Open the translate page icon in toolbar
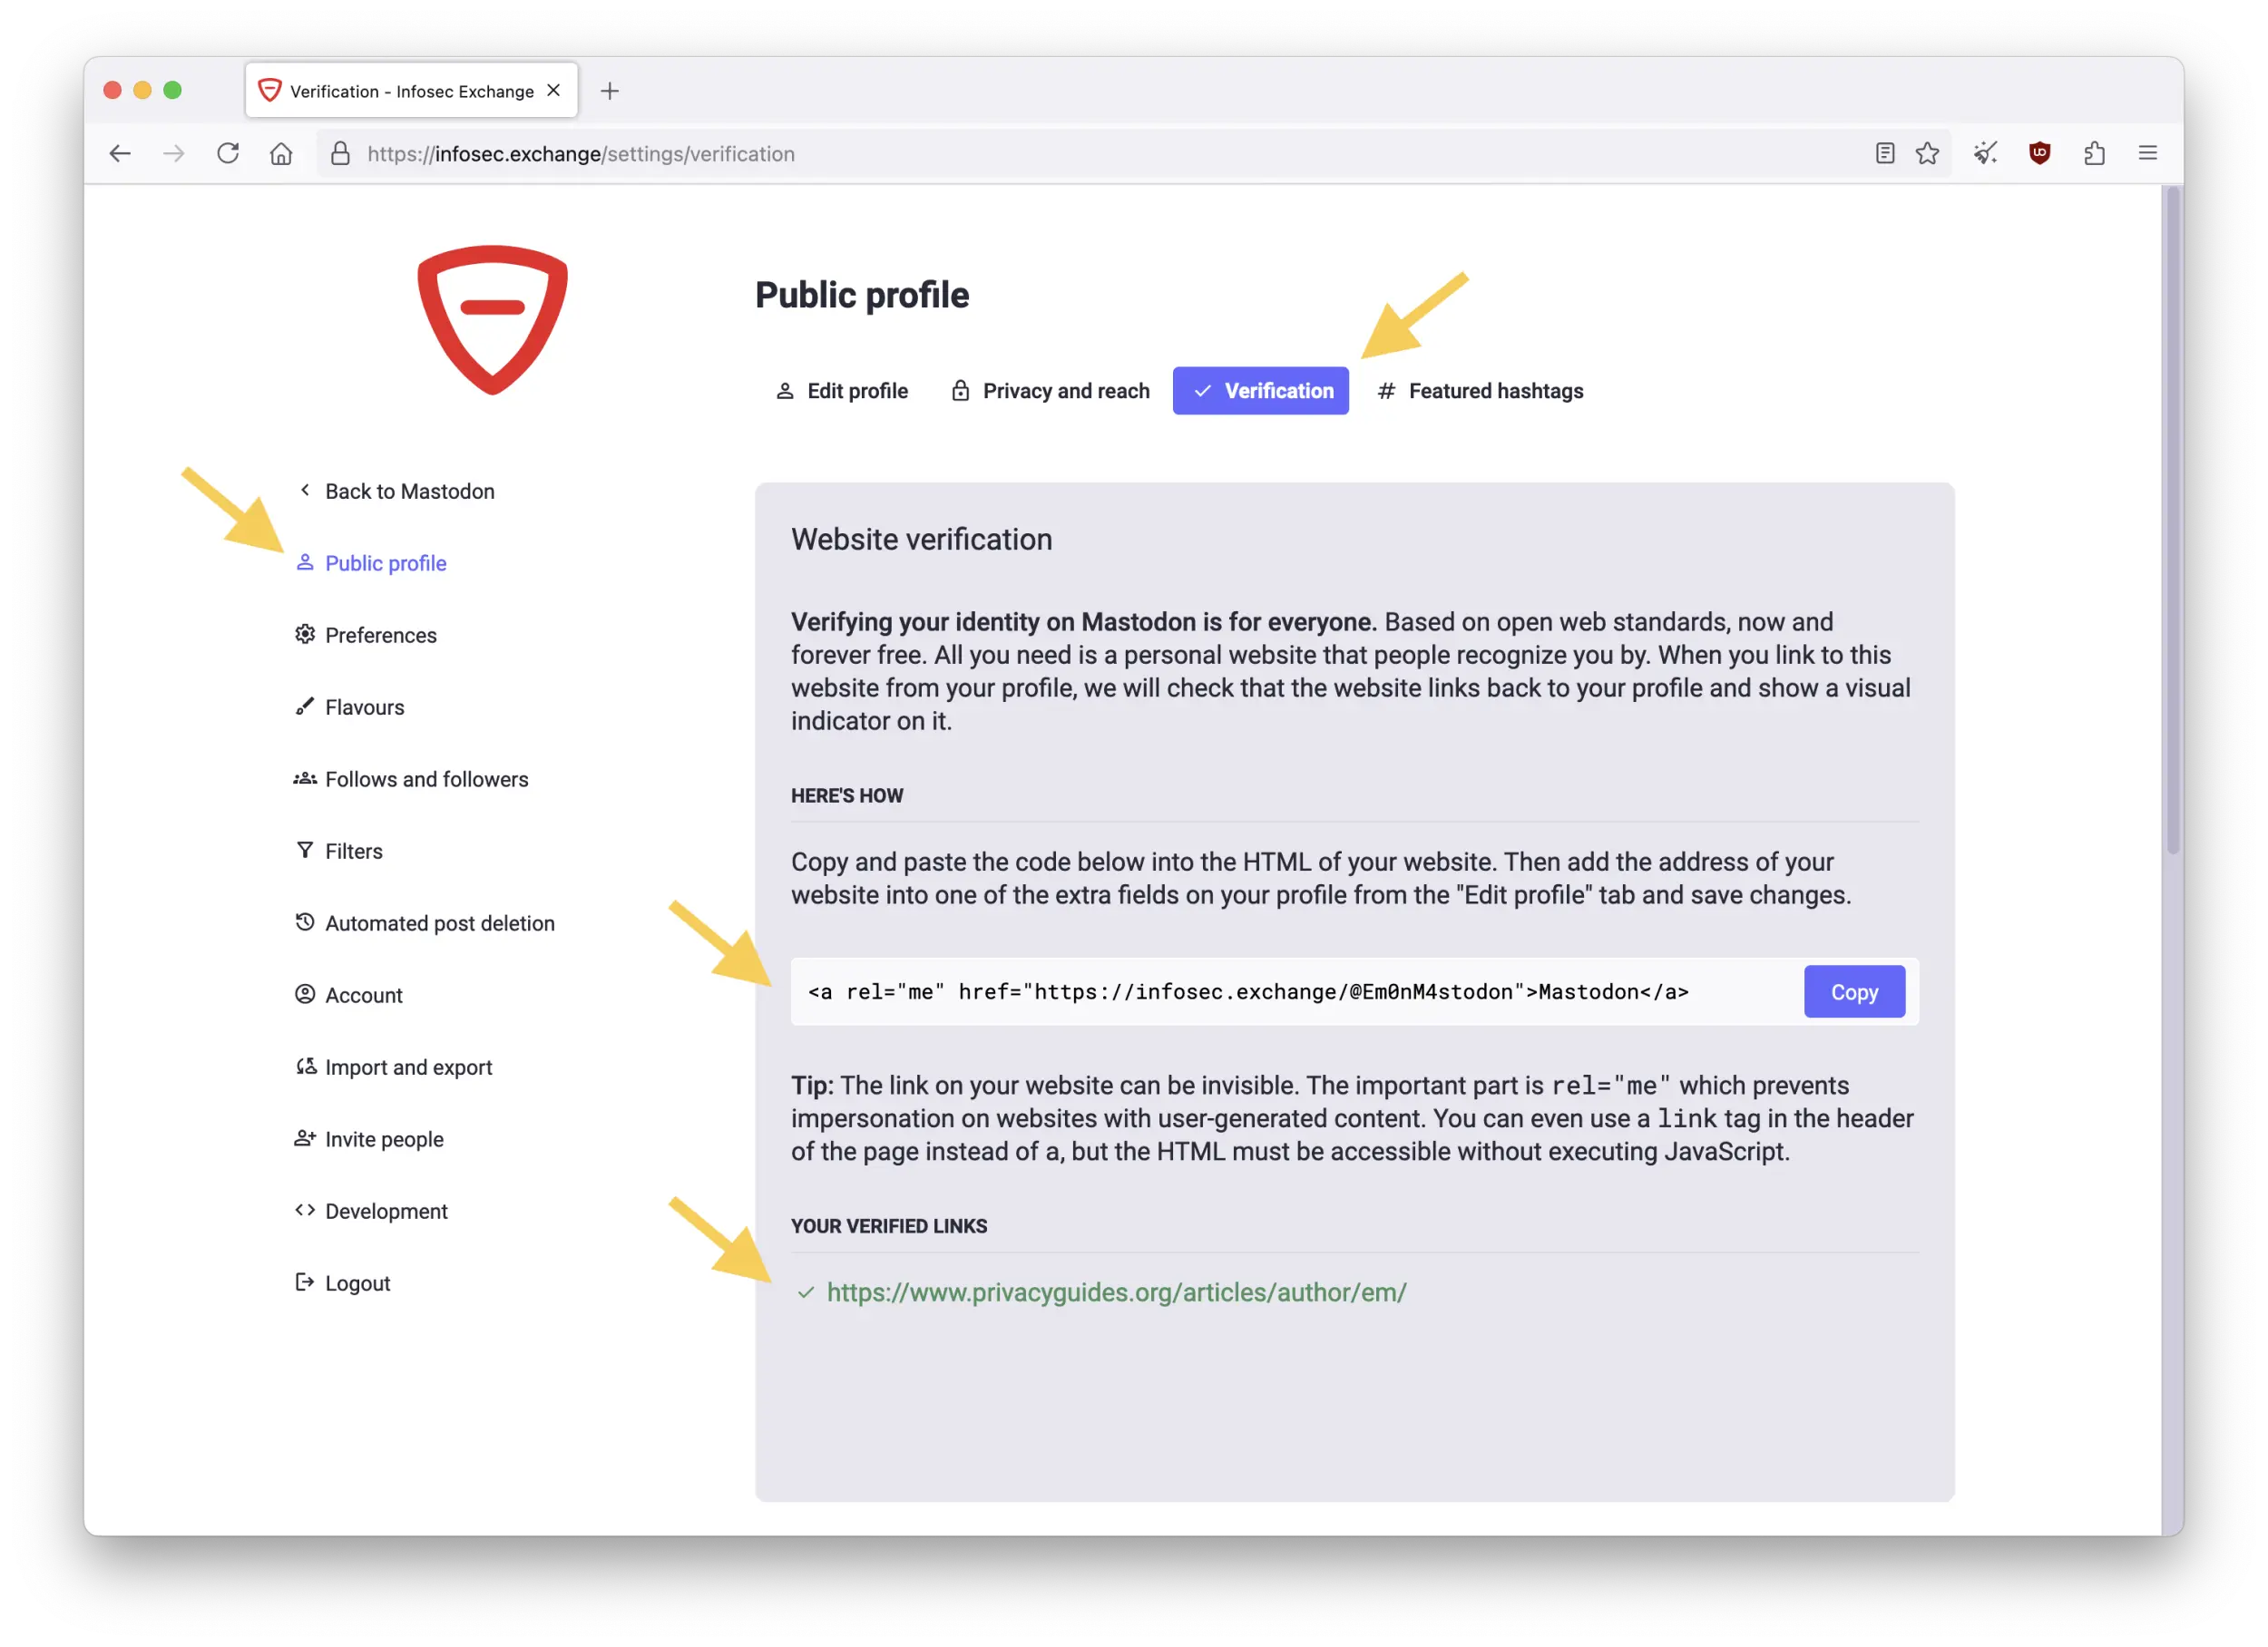 (1985, 153)
